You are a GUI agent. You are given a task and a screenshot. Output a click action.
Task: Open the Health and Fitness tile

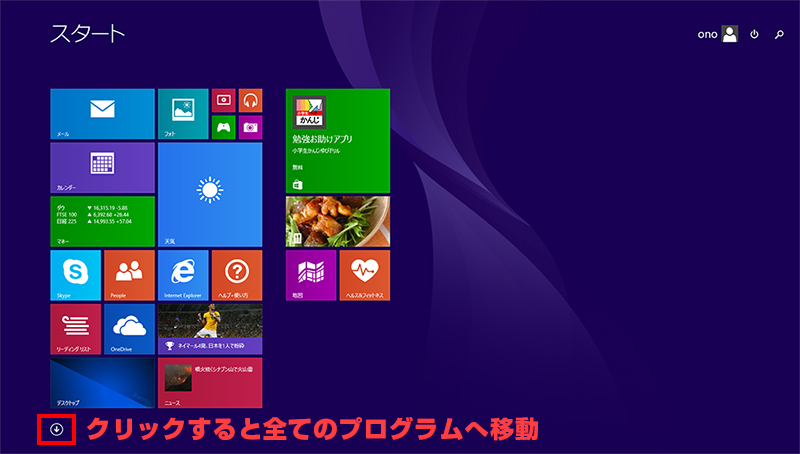click(365, 275)
